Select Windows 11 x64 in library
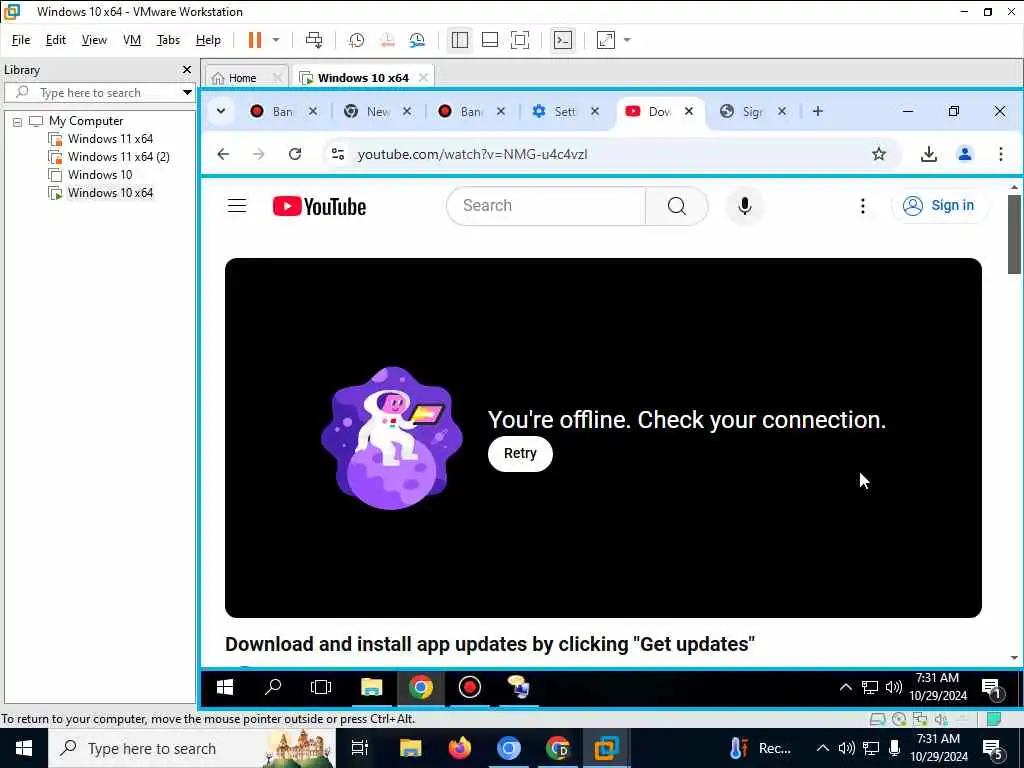This screenshot has height=768, width=1024. (110, 138)
